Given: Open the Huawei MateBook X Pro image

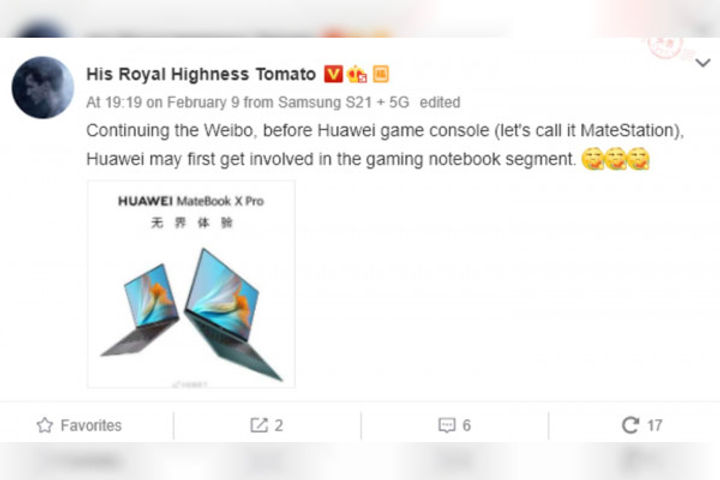Looking at the screenshot, I should [x=191, y=284].
